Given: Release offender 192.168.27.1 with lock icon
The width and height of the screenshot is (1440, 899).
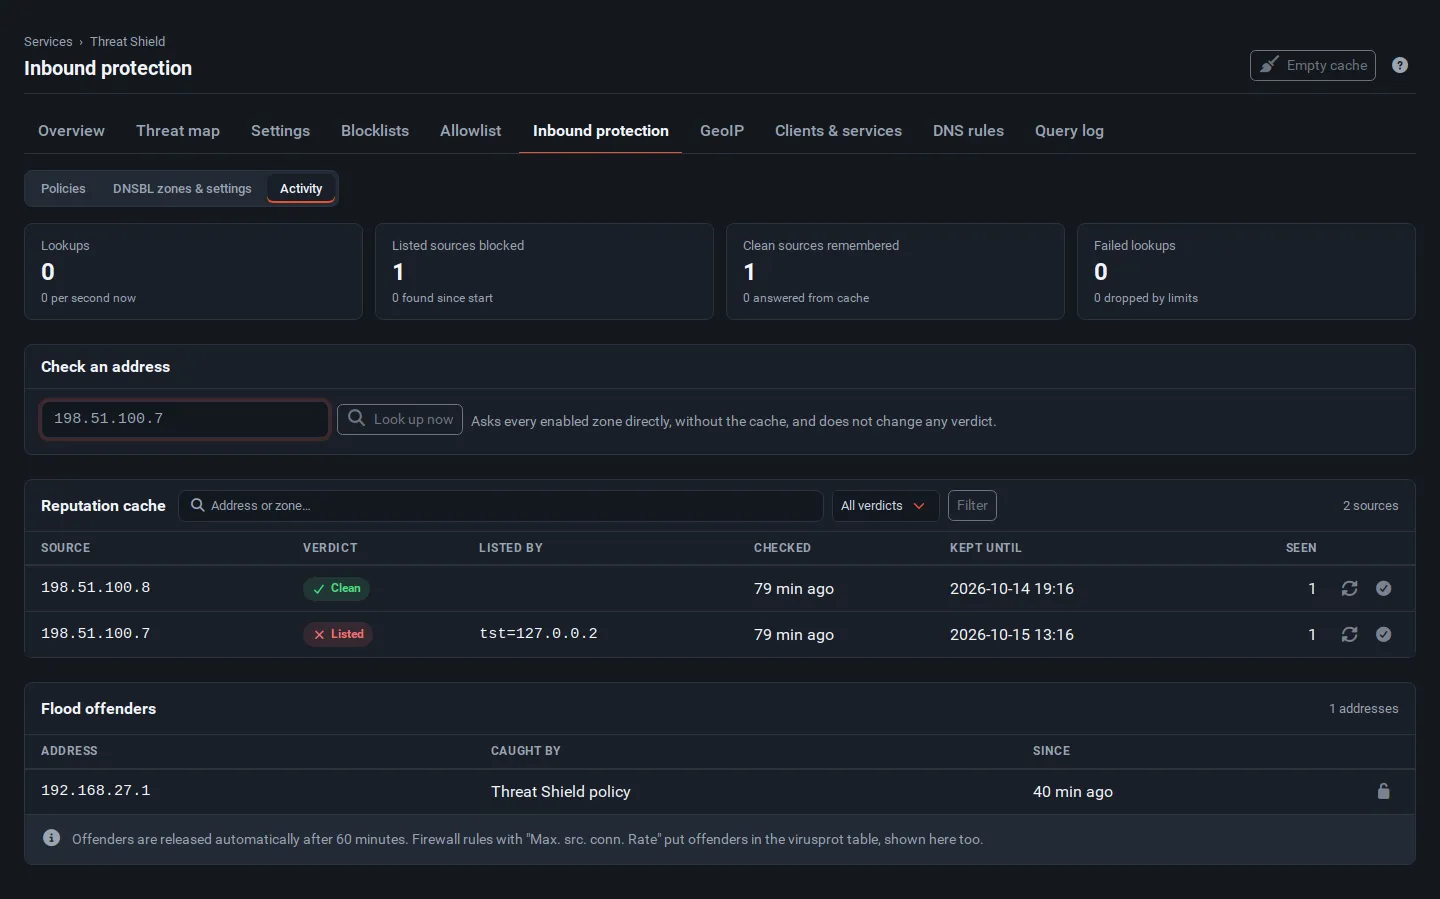Looking at the screenshot, I should click(x=1383, y=791).
